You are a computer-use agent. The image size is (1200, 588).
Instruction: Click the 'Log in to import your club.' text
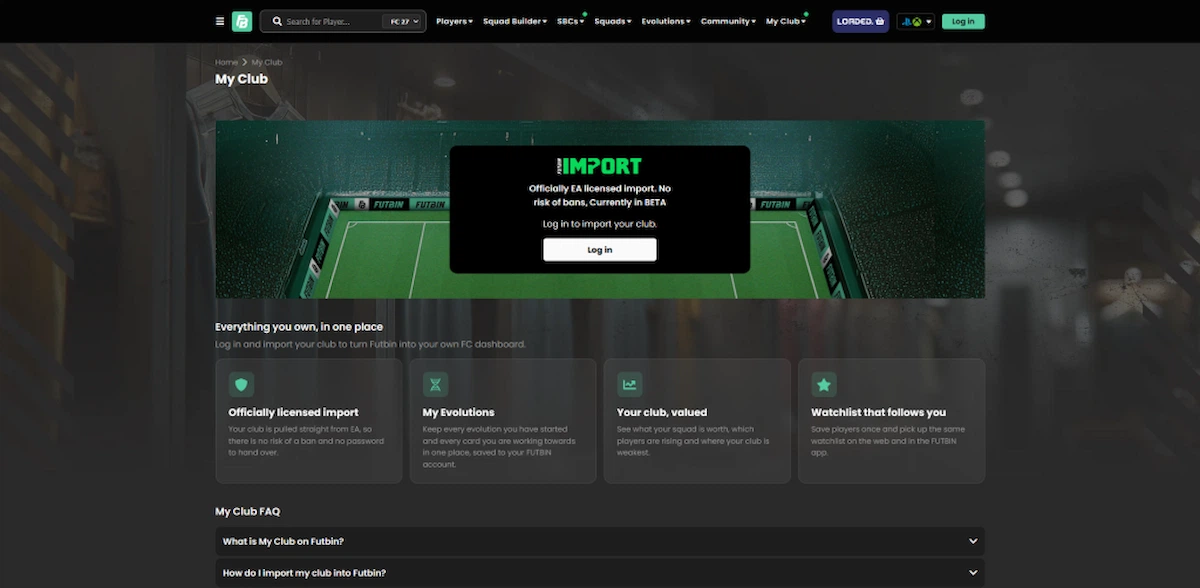click(600, 224)
